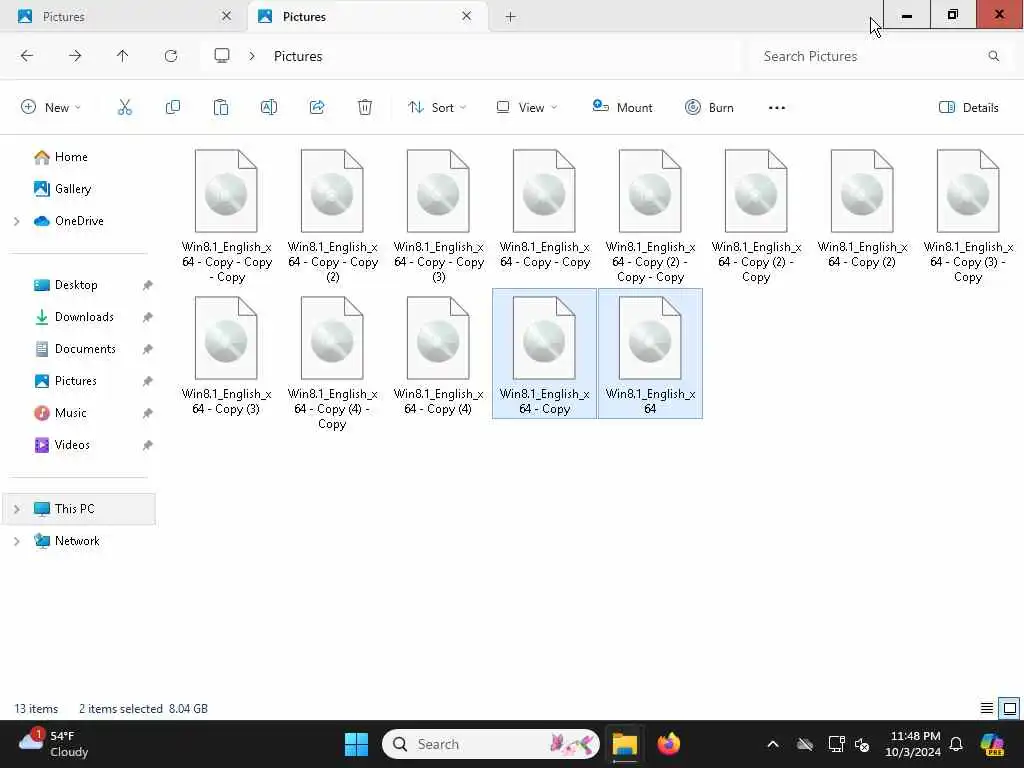The height and width of the screenshot is (768, 1024).
Task: Expand the This PC tree node
Action: pos(17,509)
